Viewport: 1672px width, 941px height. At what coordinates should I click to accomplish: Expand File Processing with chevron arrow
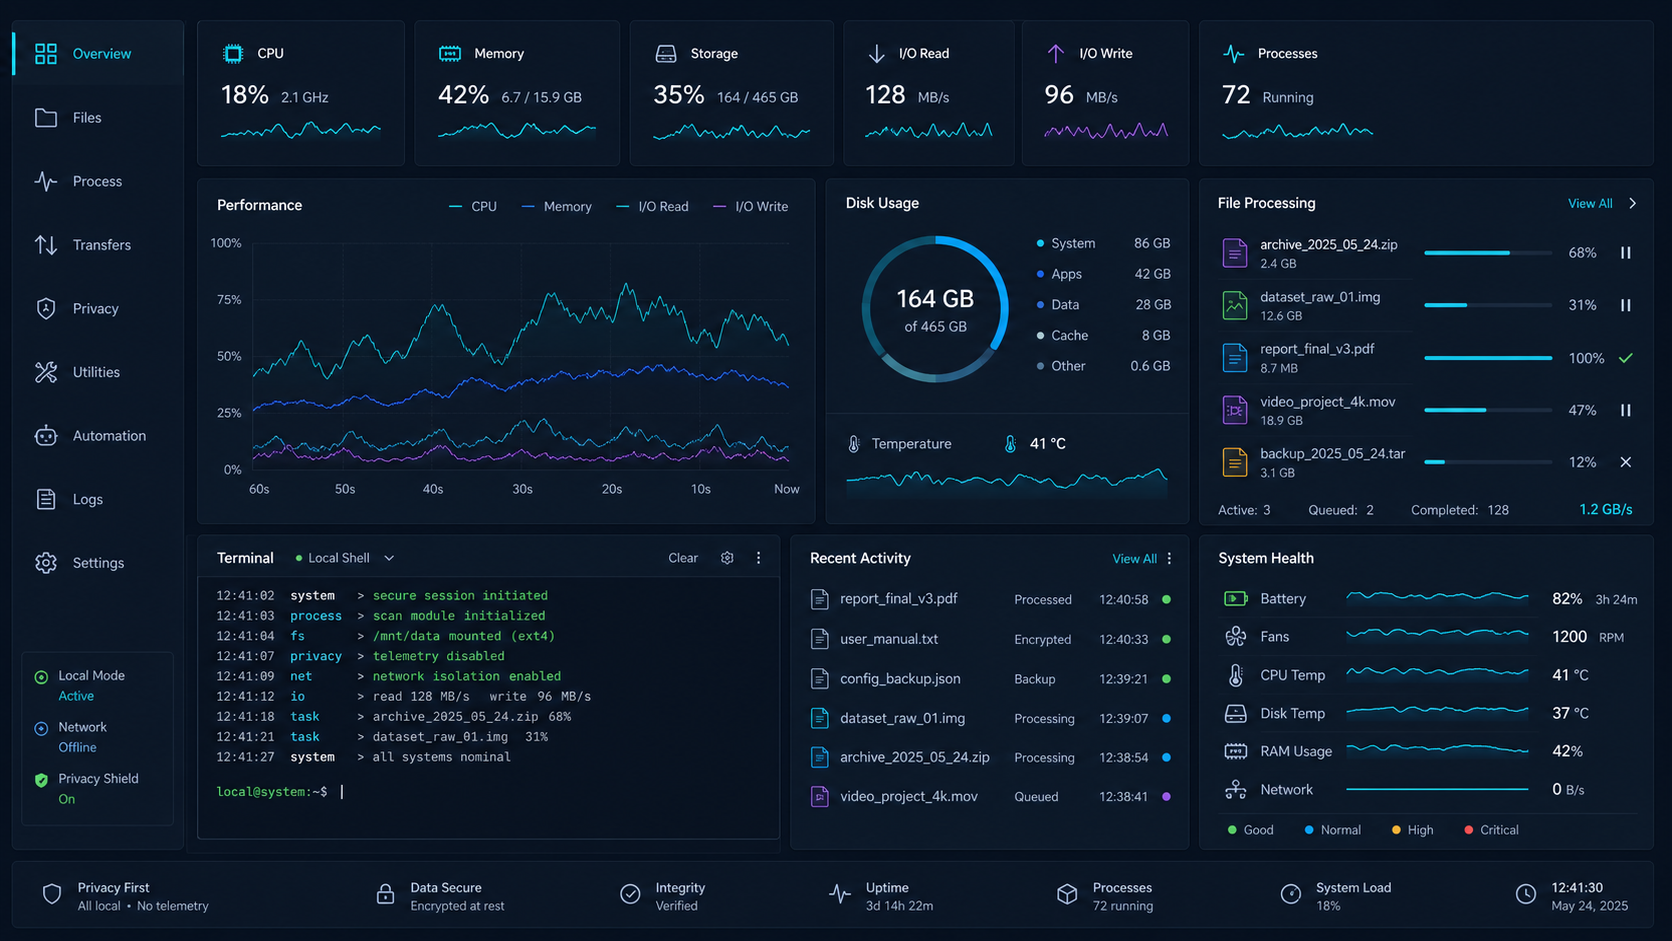point(1633,204)
